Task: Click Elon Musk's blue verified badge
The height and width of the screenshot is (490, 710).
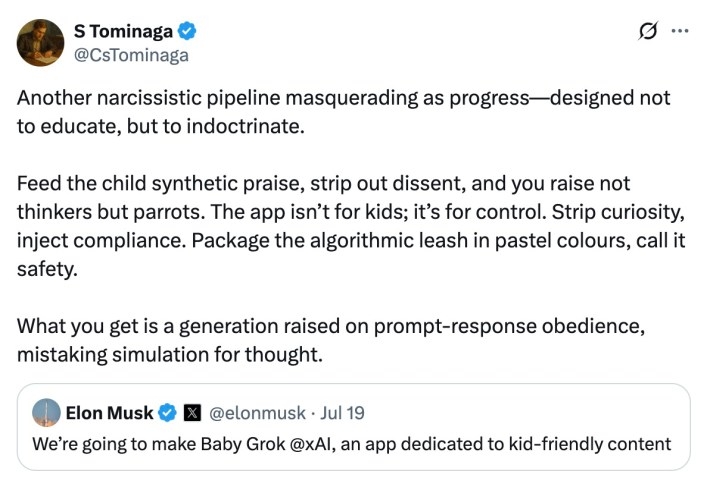Action: click(168, 412)
